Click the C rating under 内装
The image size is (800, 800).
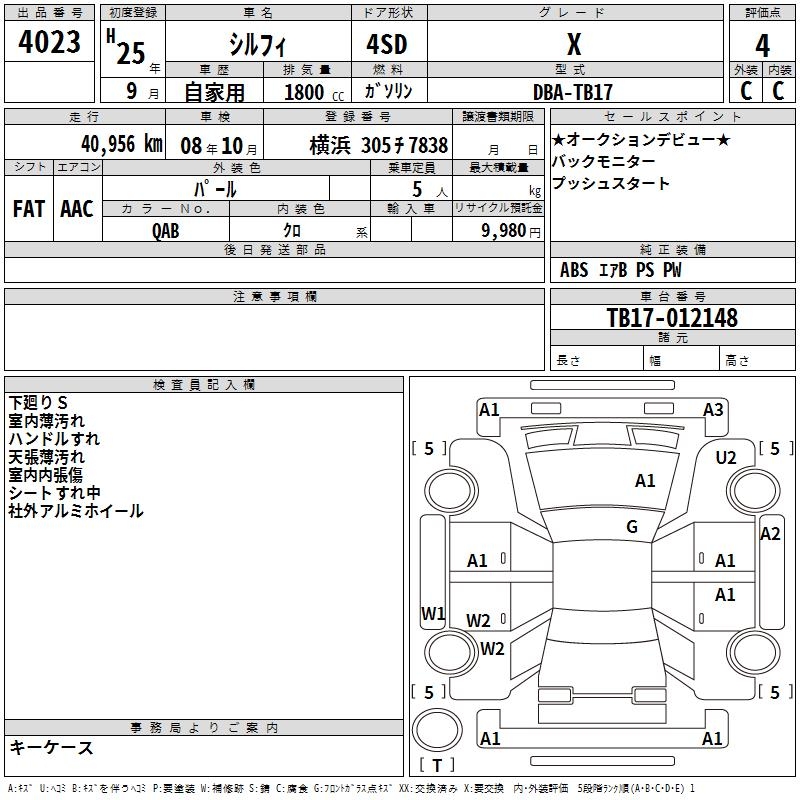pyautogui.click(x=778, y=91)
